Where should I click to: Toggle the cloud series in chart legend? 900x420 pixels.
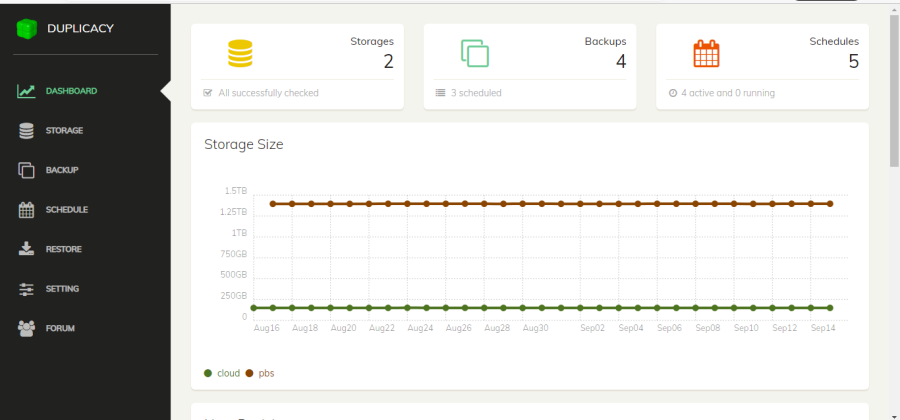[222, 373]
